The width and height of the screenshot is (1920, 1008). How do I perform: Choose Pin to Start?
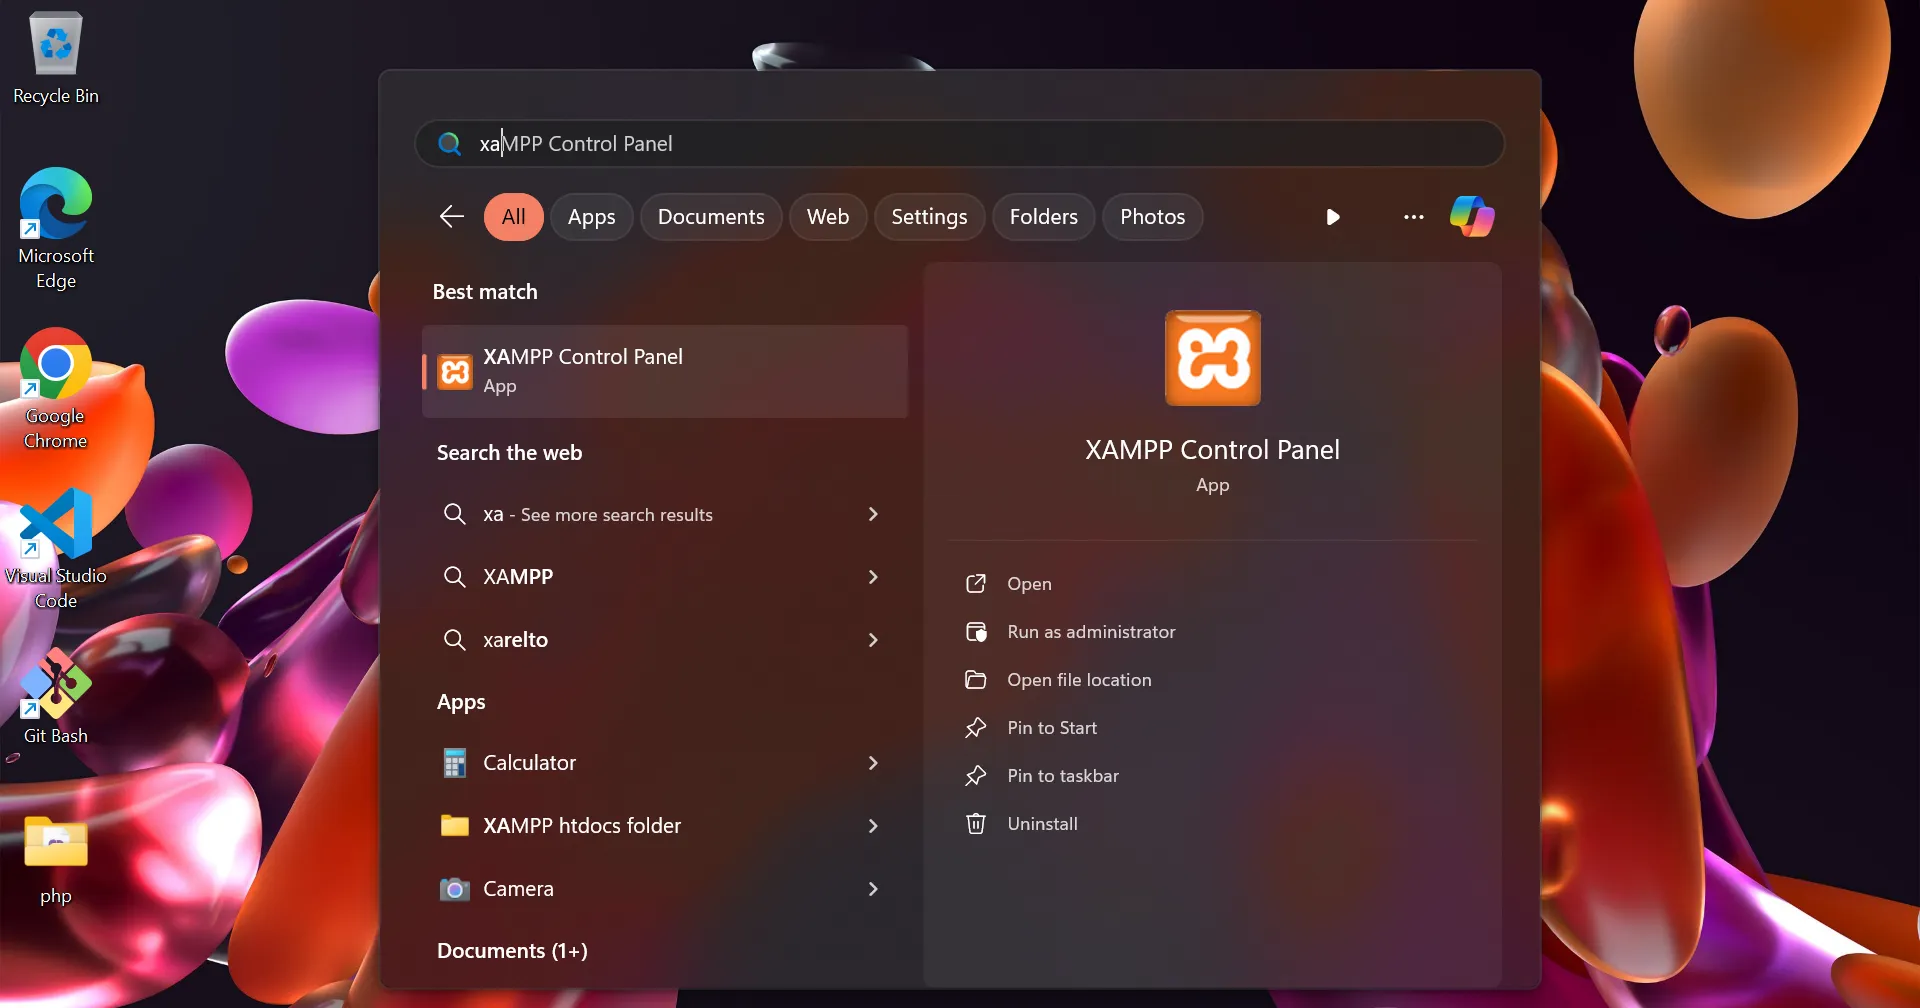1052,728
